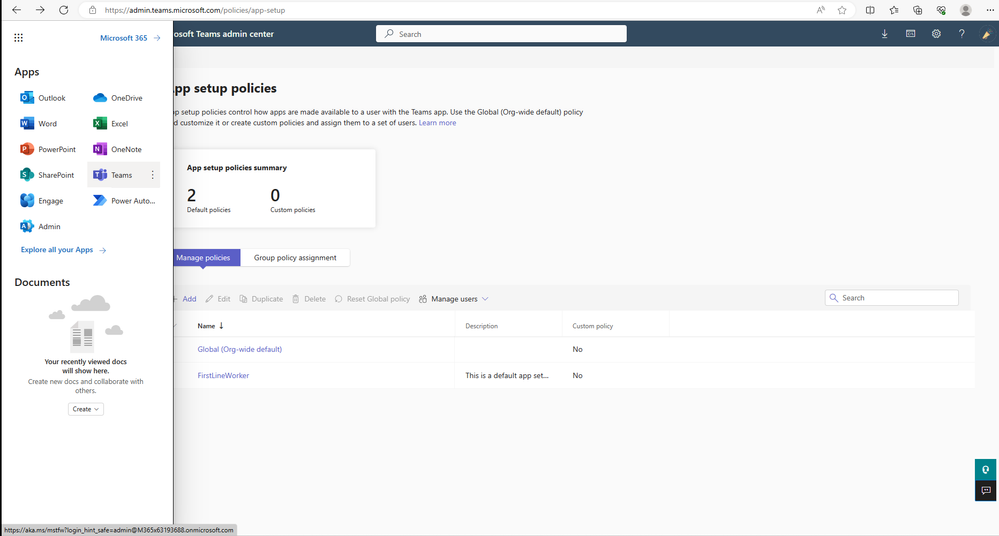Focus the admin center top Search box
The image size is (999, 536).
pyautogui.click(x=501, y=34)
